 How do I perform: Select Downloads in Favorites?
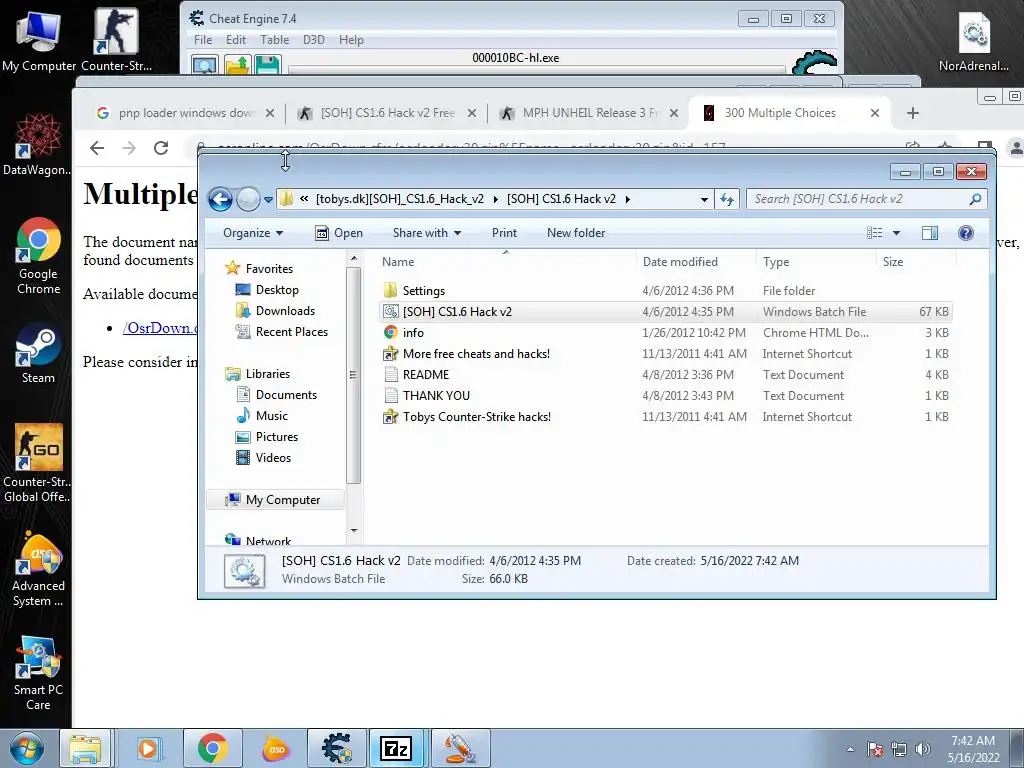pyautogui.click(x=285, y=311)
